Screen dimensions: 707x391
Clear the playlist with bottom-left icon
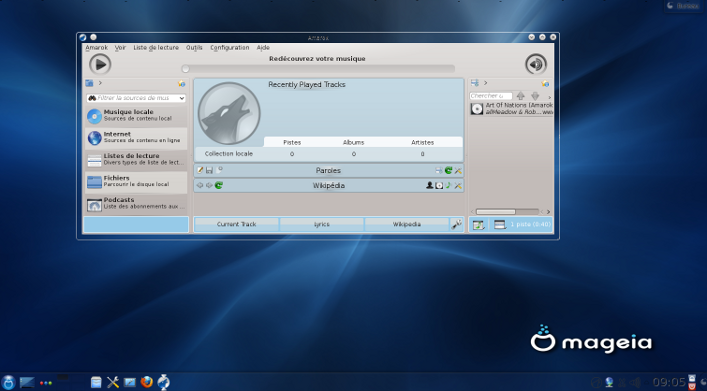[x=478, y=225]
